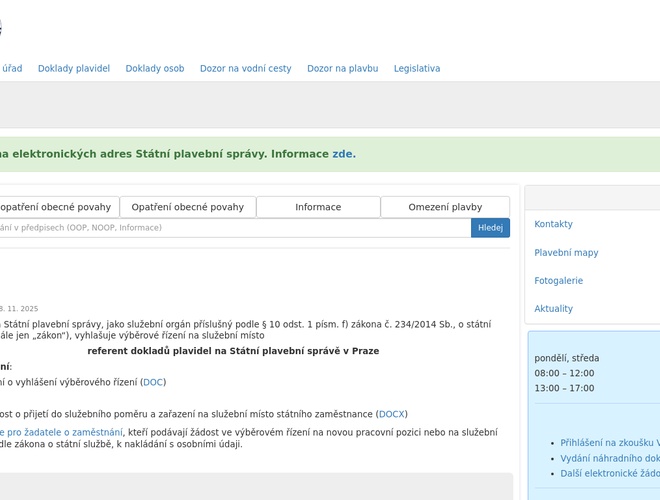The image size is (660, 500).
Task: Open Aktuality in the sidebar
Action: pos(553,309)
